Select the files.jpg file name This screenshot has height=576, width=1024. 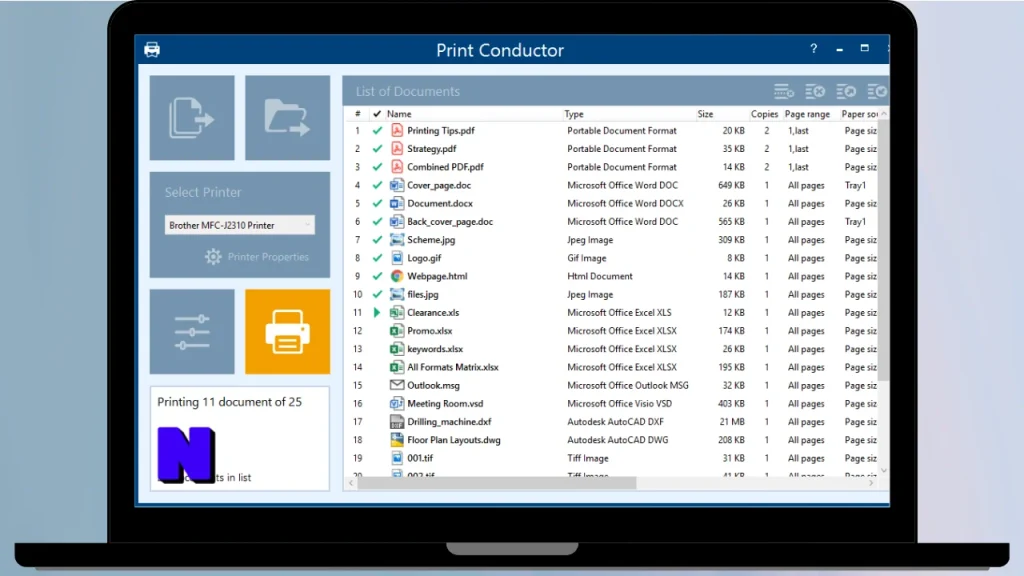[x=423, y=295]
